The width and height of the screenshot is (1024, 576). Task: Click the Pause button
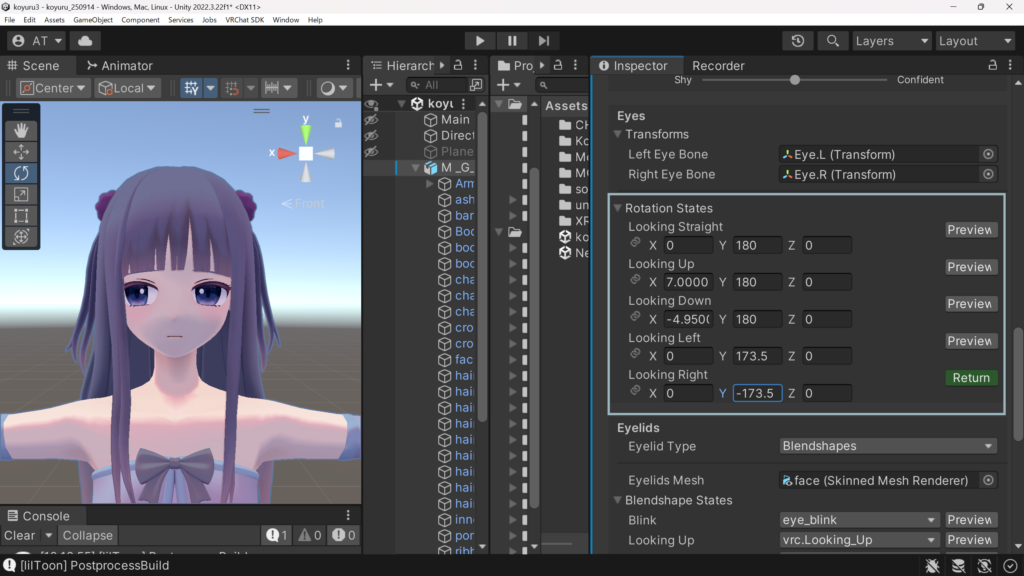511,40
